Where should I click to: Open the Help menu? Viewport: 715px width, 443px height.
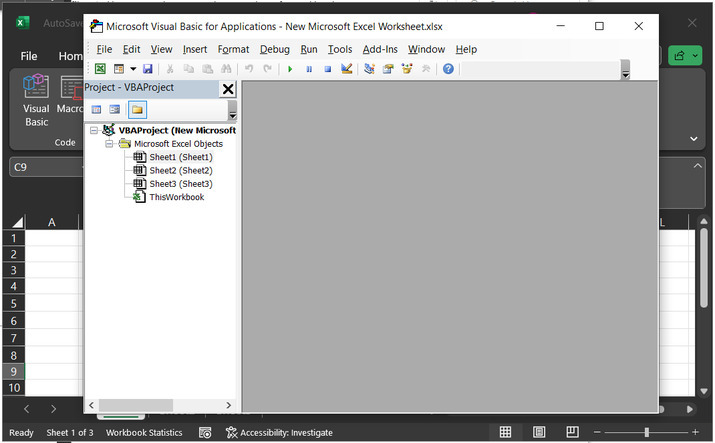pyautogui.click(x=466, y=49)
